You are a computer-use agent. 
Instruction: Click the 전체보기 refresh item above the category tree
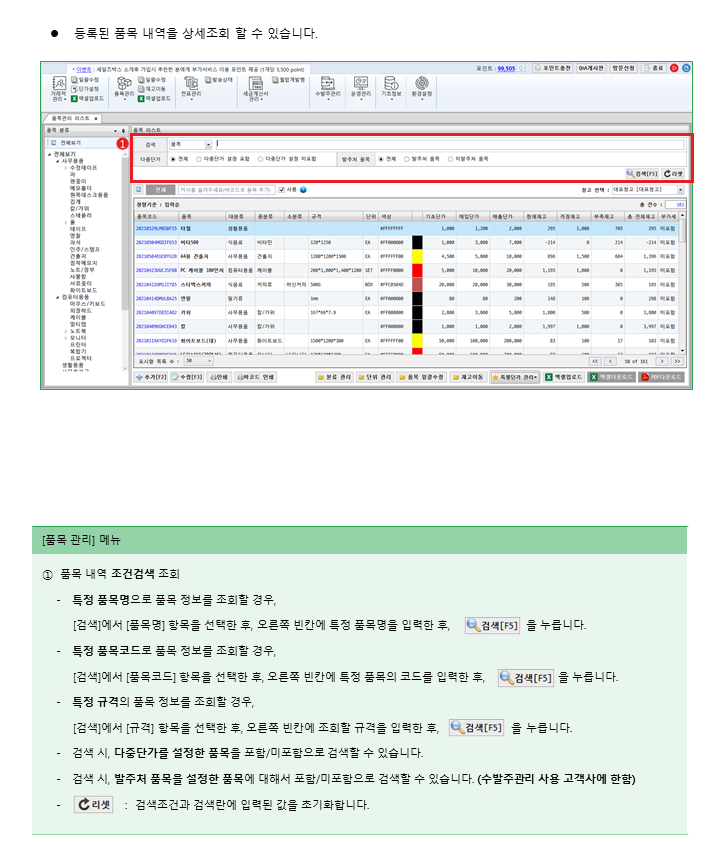(67, 143)
